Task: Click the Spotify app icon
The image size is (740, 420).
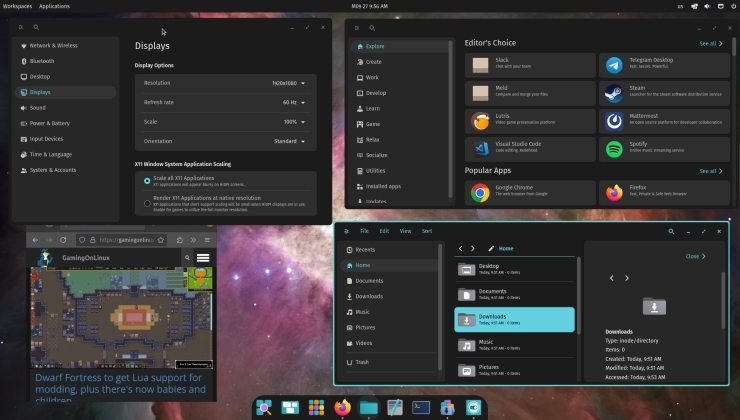Action: point(612,148)
